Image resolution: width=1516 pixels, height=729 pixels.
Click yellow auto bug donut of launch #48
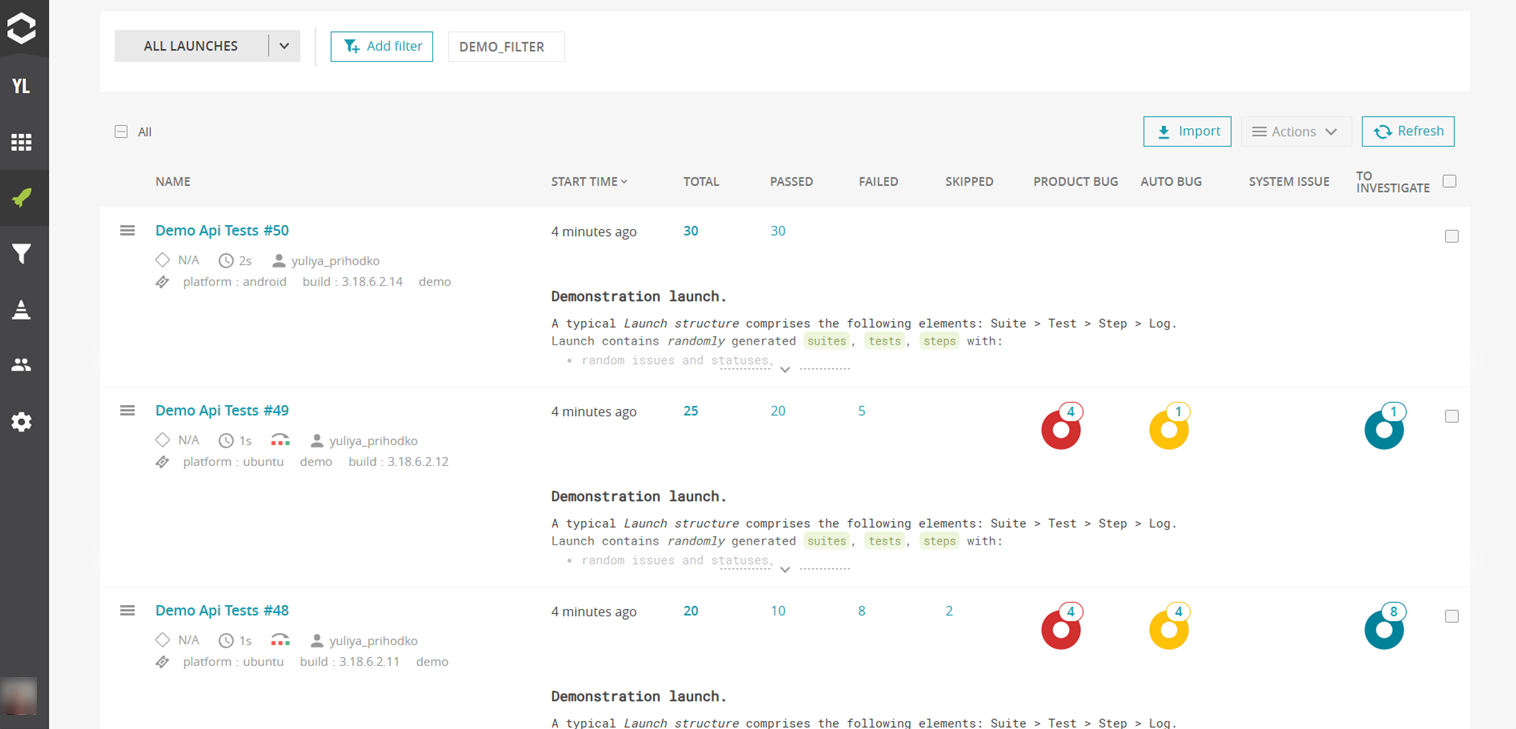[x=1169, y=630]
